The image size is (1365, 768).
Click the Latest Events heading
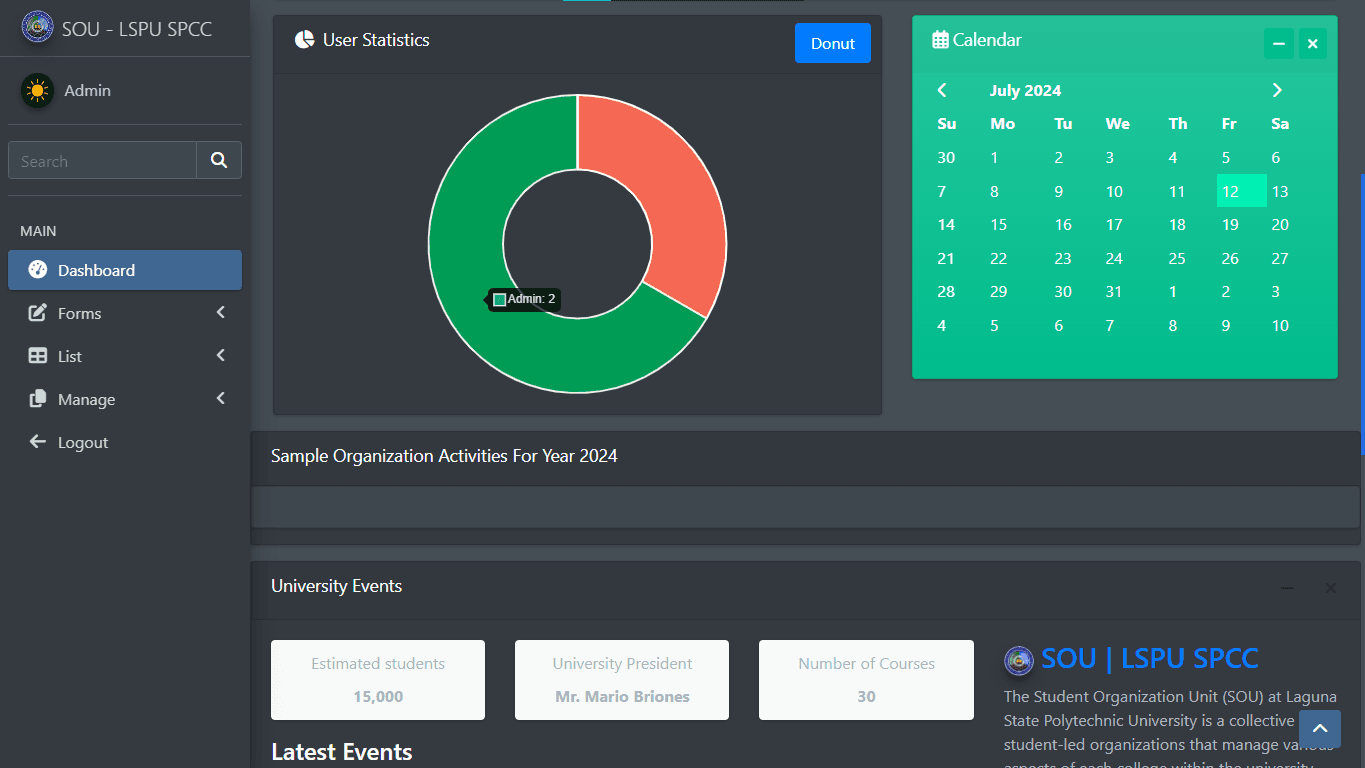point(342,752)
